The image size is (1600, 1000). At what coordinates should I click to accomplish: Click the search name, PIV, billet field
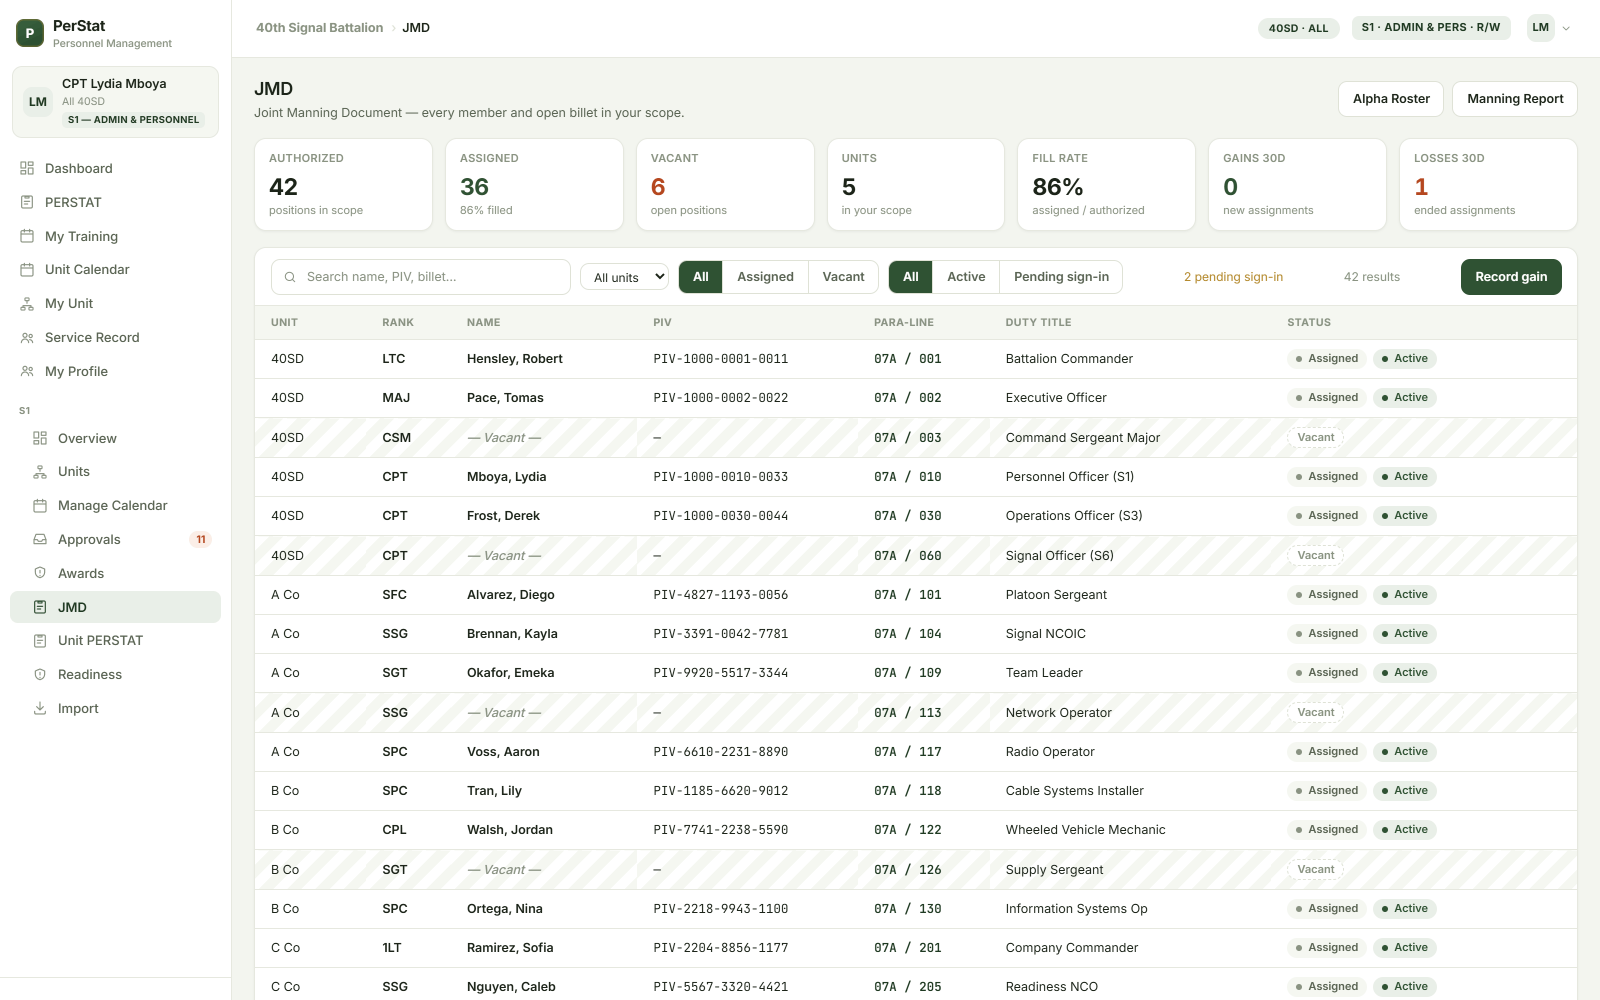coord(421,277)
